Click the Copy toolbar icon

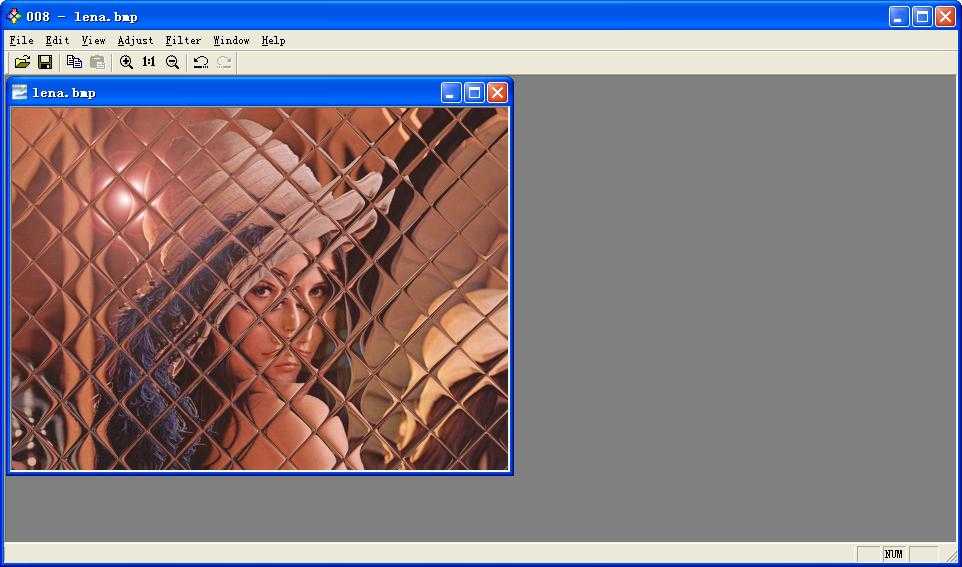click(74, 62)
